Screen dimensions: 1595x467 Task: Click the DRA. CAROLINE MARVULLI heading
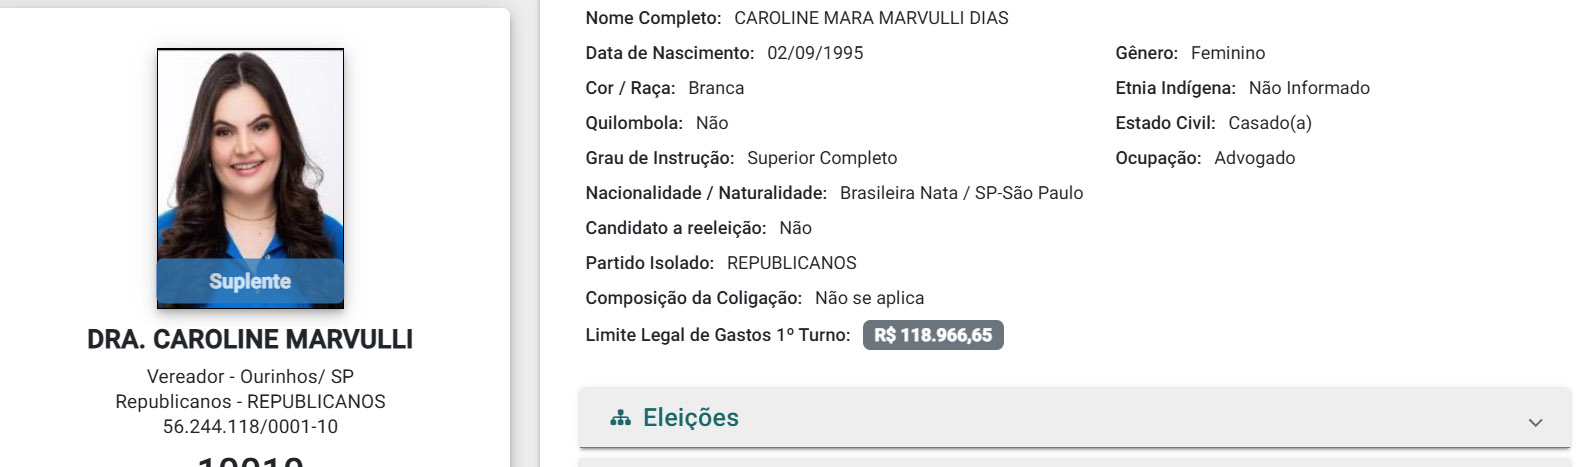click(x=250, y=340)
